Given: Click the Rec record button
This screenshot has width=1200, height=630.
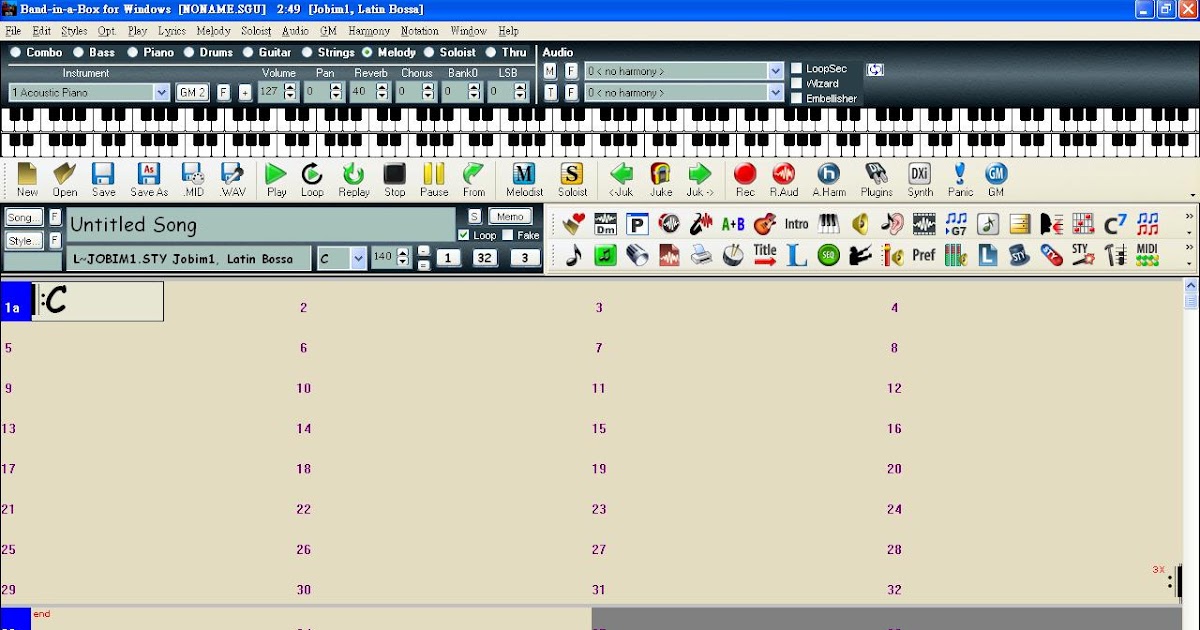Looking at the screenshot, I should click(x=745, y=179).
